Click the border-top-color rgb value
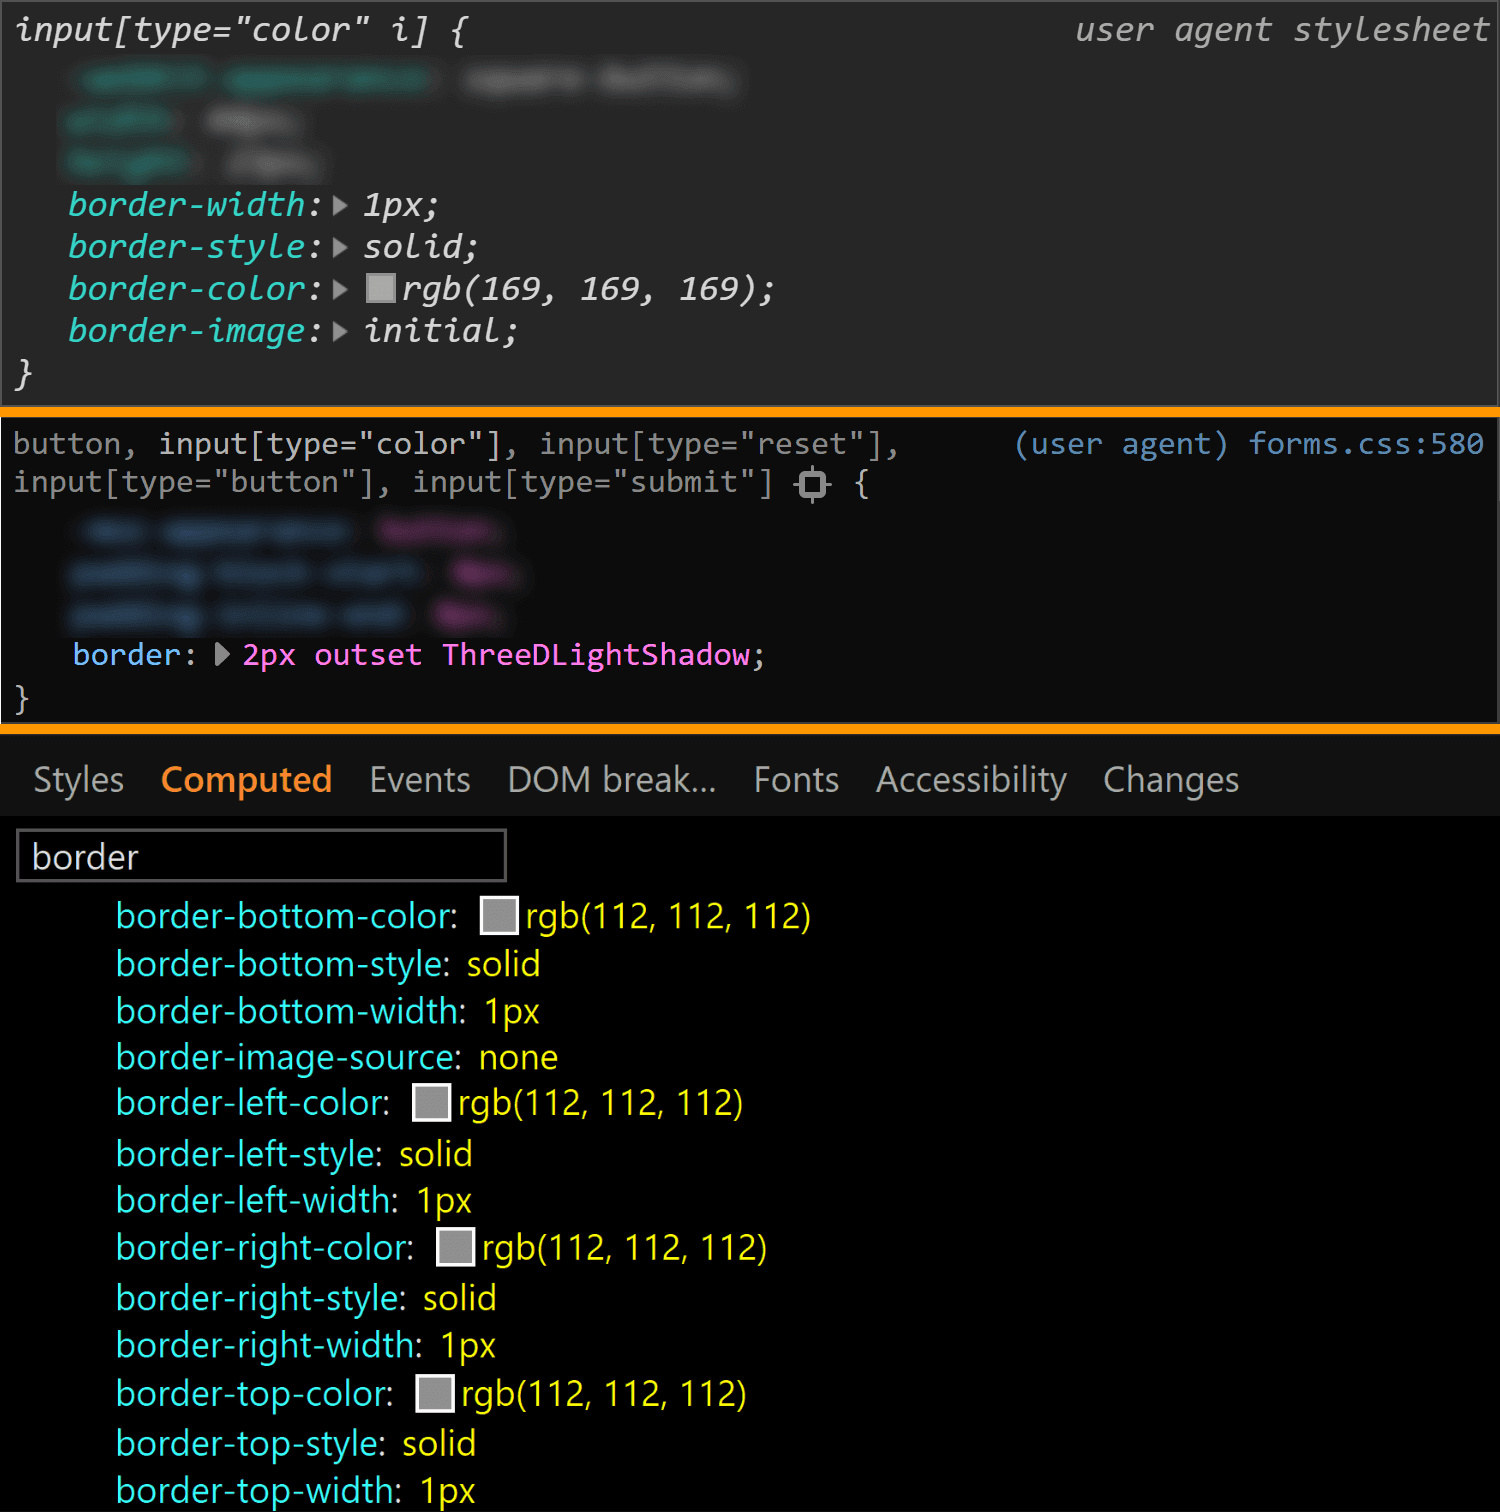1500x1512 pixels. point(604,1394)
